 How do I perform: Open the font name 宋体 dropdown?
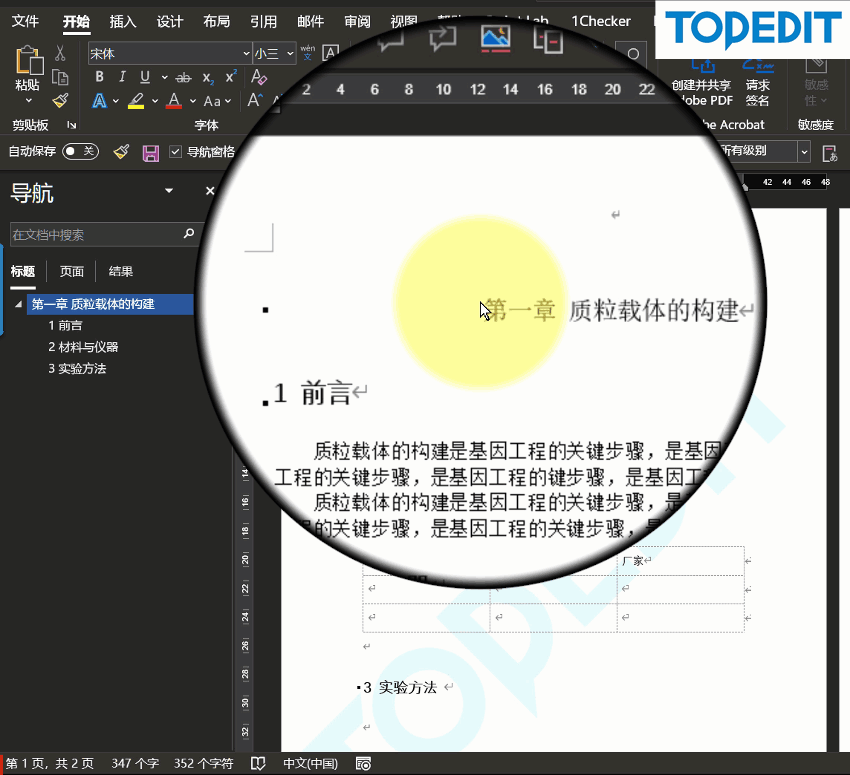point(246,54)
